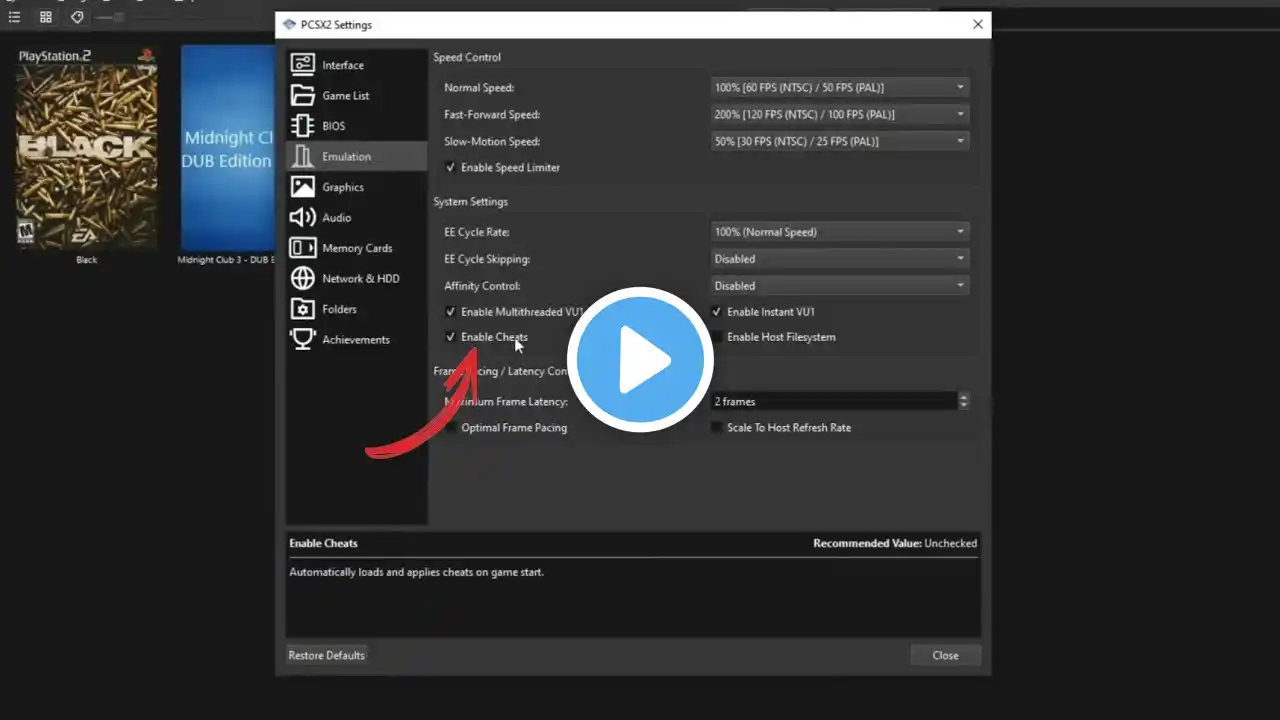
Task: Switch main window to game grid view
Action: pyautogui.click(x=46, y=17)
